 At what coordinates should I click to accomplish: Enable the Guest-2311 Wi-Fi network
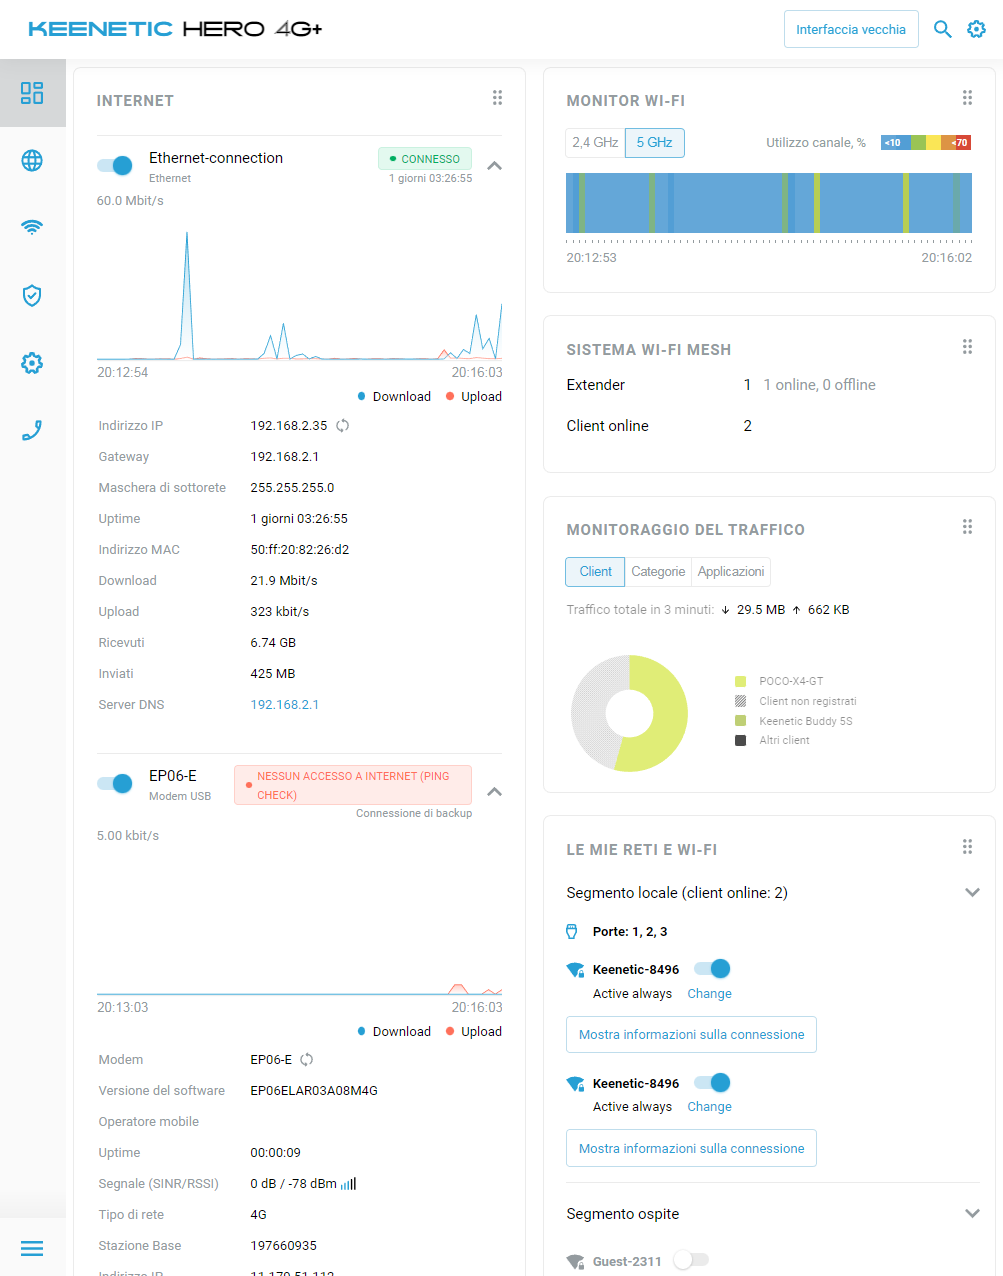(691, 1260)
